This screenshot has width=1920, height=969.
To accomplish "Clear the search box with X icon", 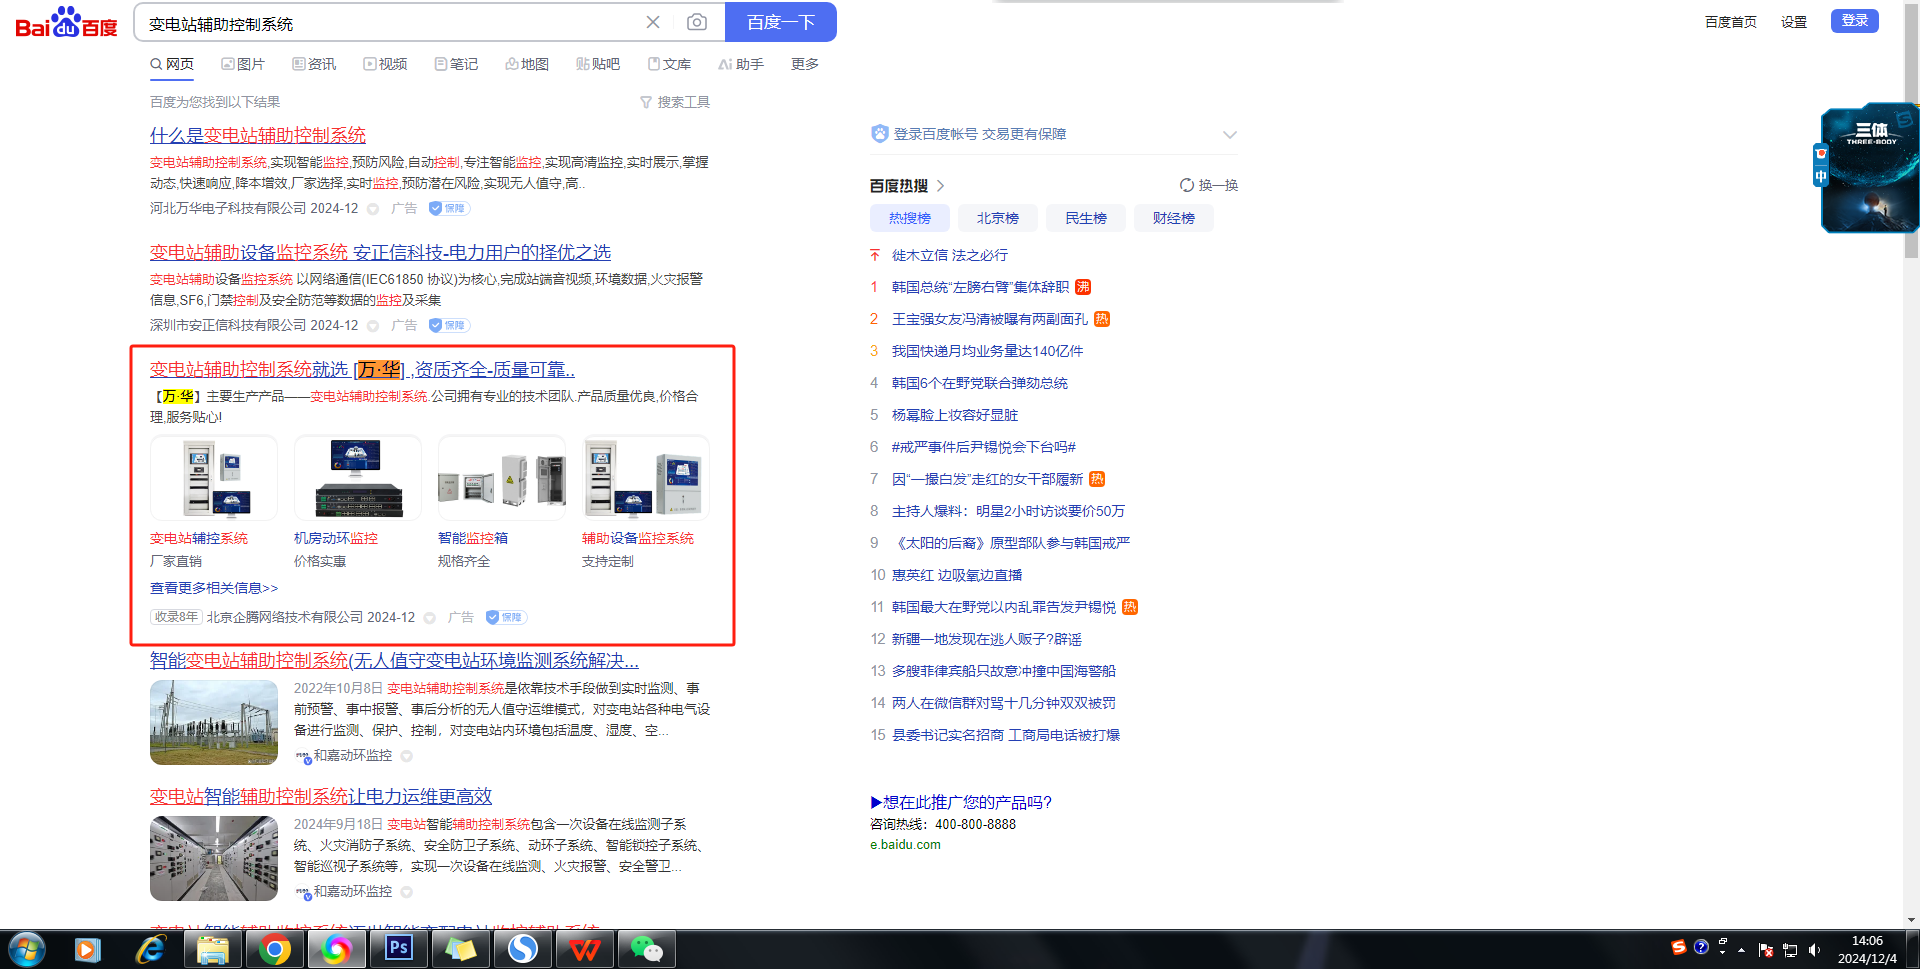I will [x=653, y=22].
